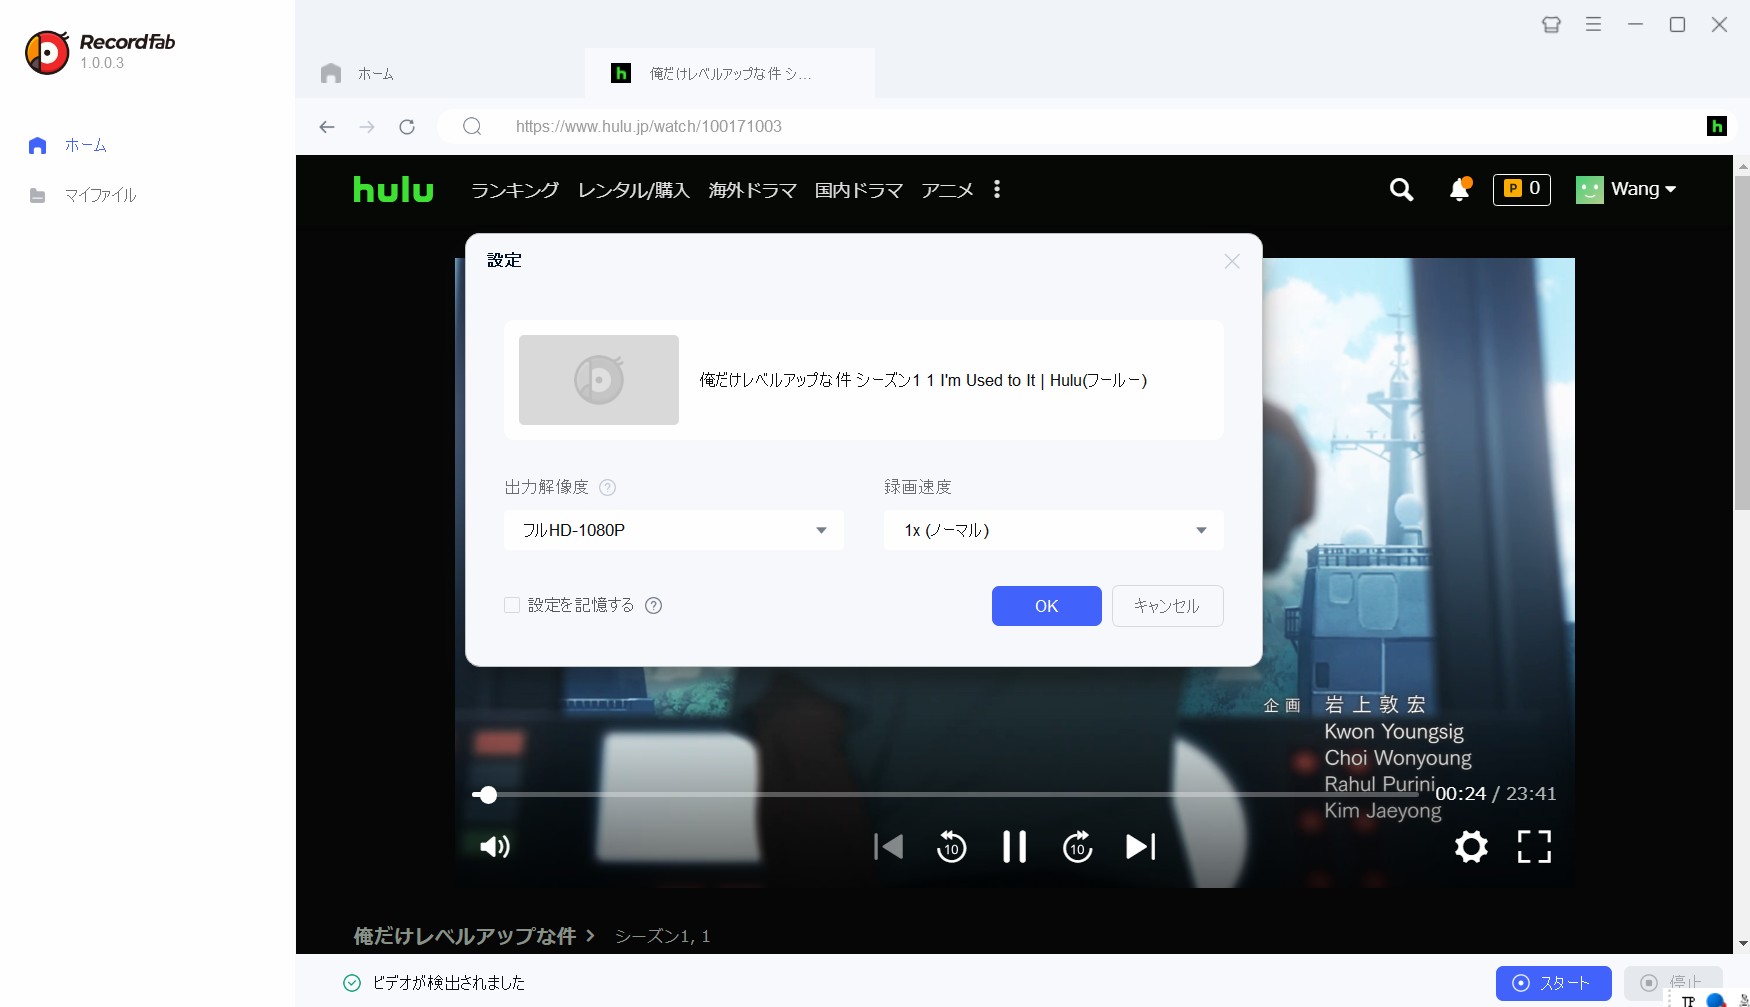This screenshot has height=1007, width=1750.
Task: Start recording with スタート button
Action: [x=1554, y=983]
